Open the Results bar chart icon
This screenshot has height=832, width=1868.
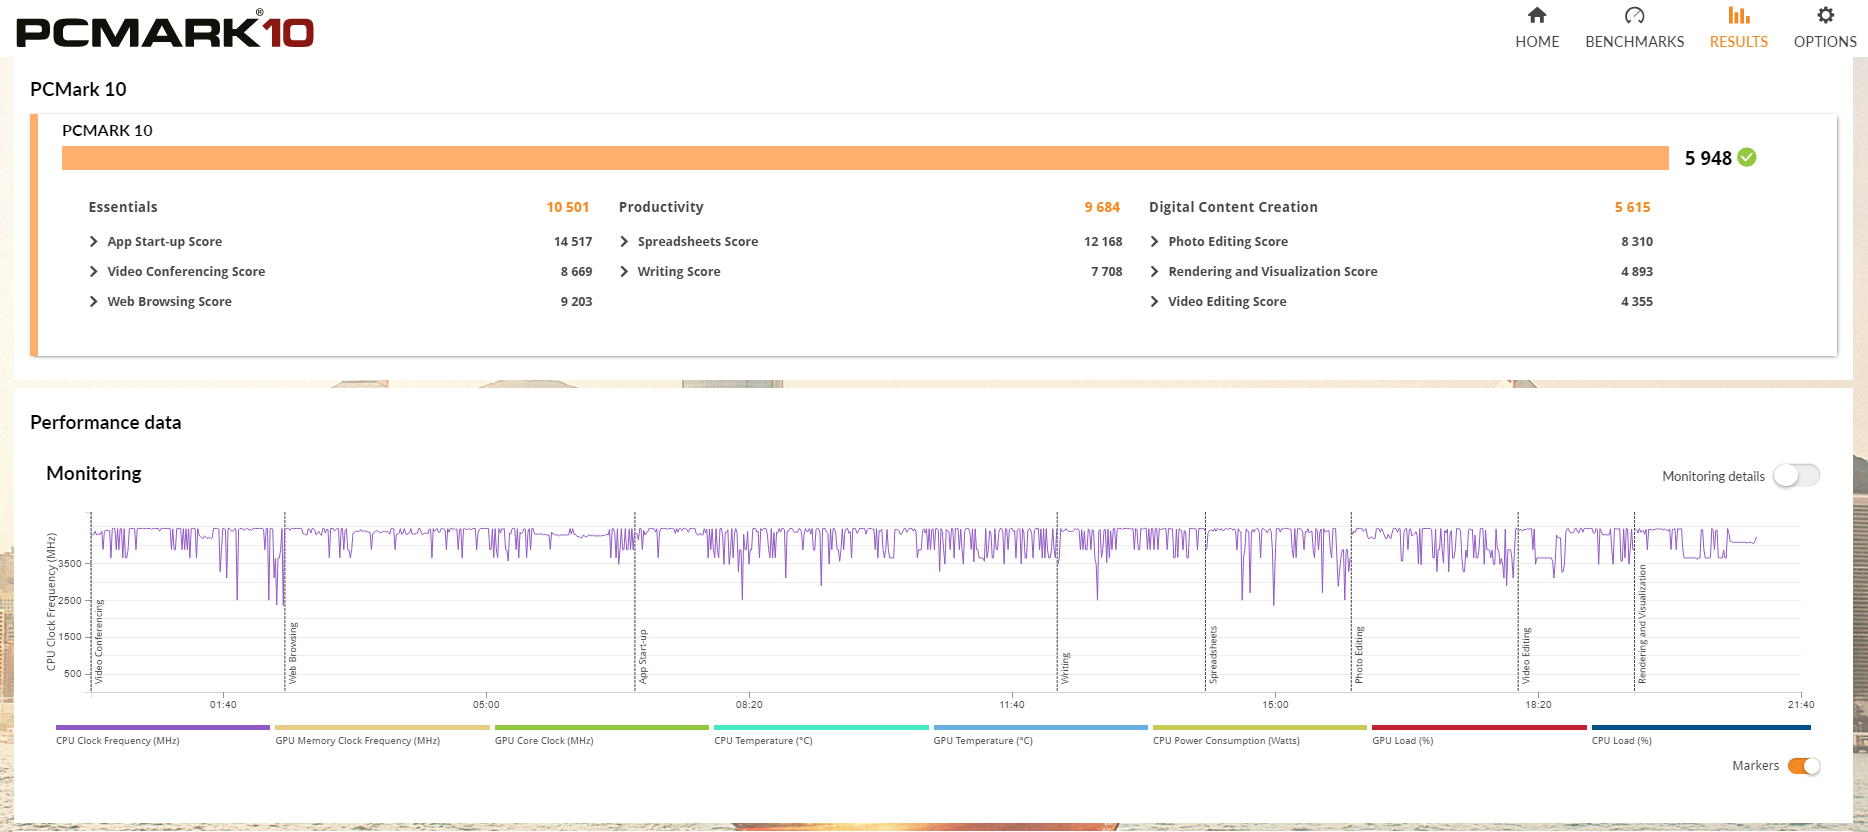(1739, 15)
